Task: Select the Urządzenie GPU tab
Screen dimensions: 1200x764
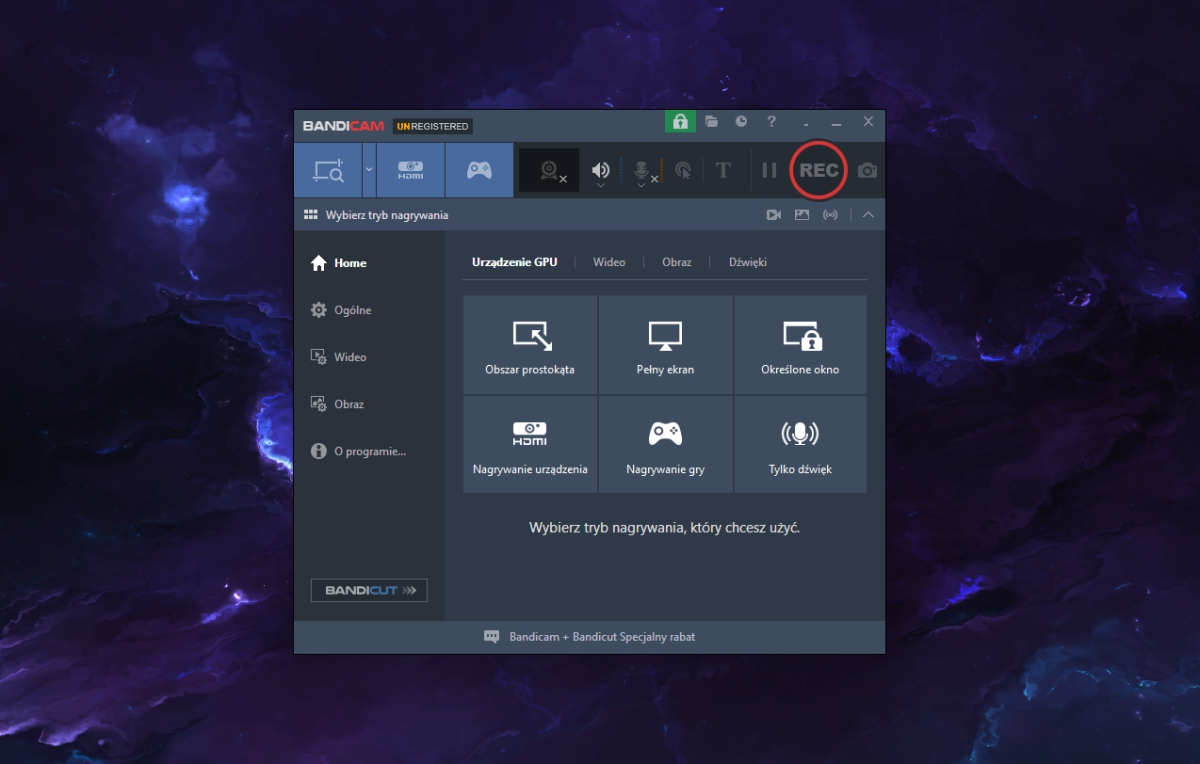Action: click(x=515, y=262)
